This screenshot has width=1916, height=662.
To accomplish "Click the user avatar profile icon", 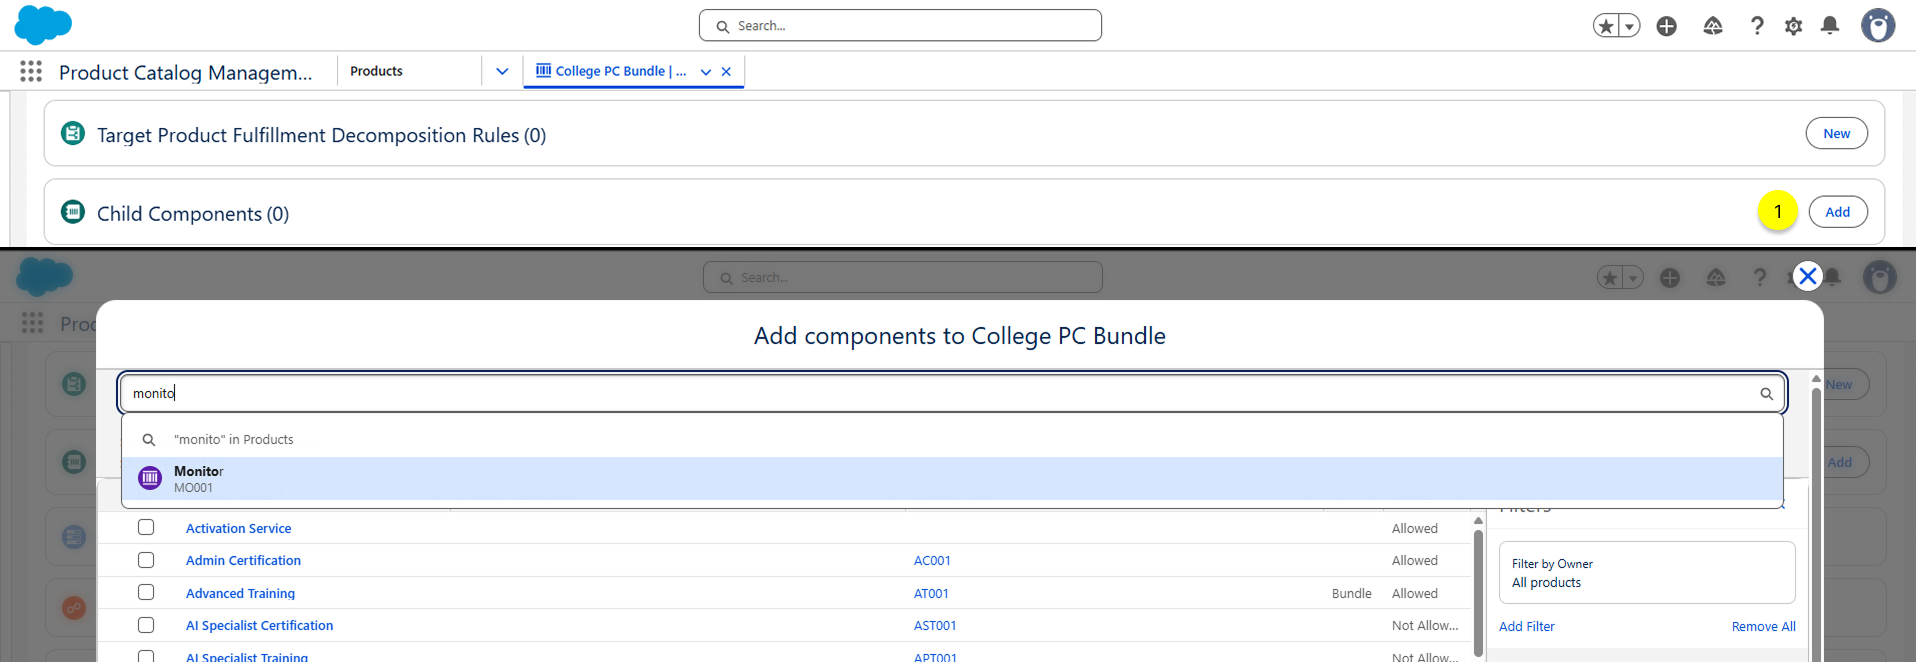I will pyautogui.click(x=1877, y=26).
